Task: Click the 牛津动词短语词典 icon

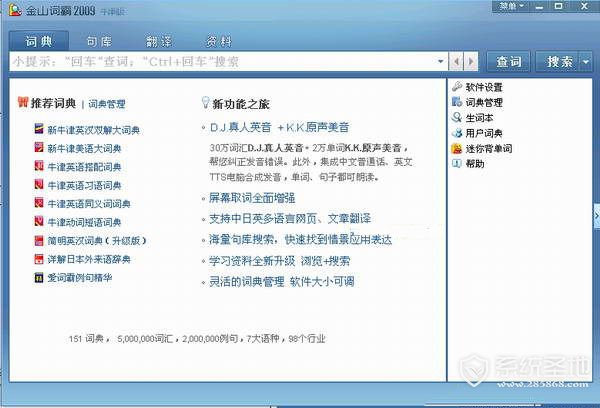Action: click(x=39, y=221)
